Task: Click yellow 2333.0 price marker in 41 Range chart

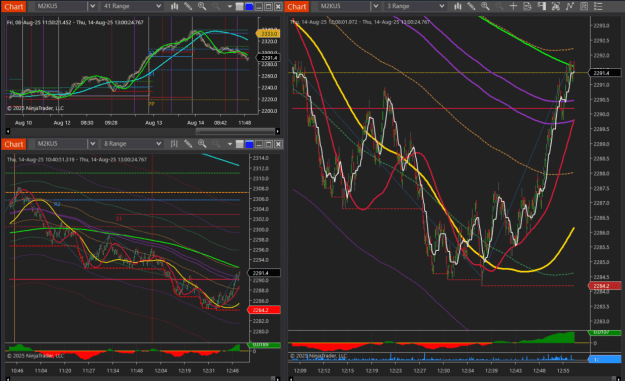Action: (268, 34)
